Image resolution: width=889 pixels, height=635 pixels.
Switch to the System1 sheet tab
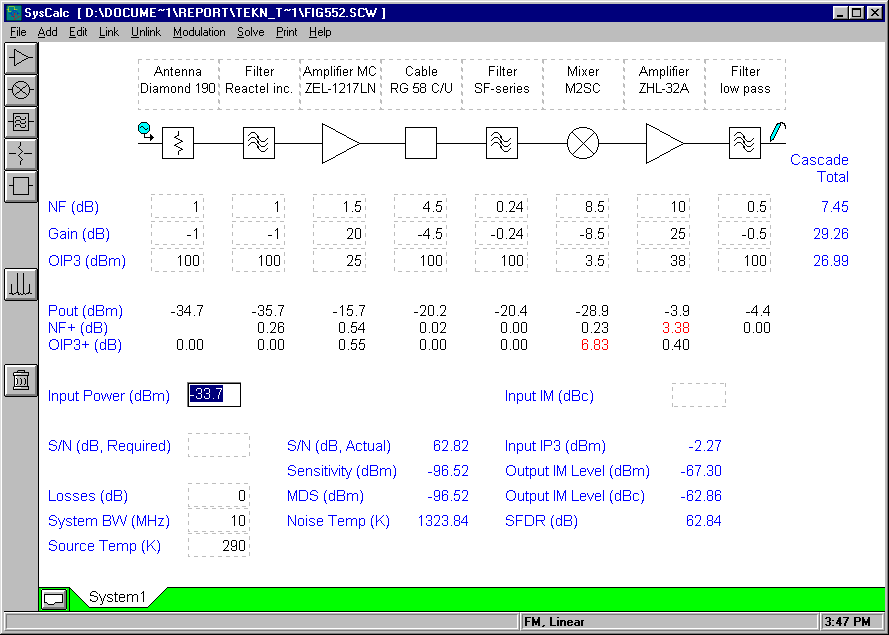(x=117, y=597)
